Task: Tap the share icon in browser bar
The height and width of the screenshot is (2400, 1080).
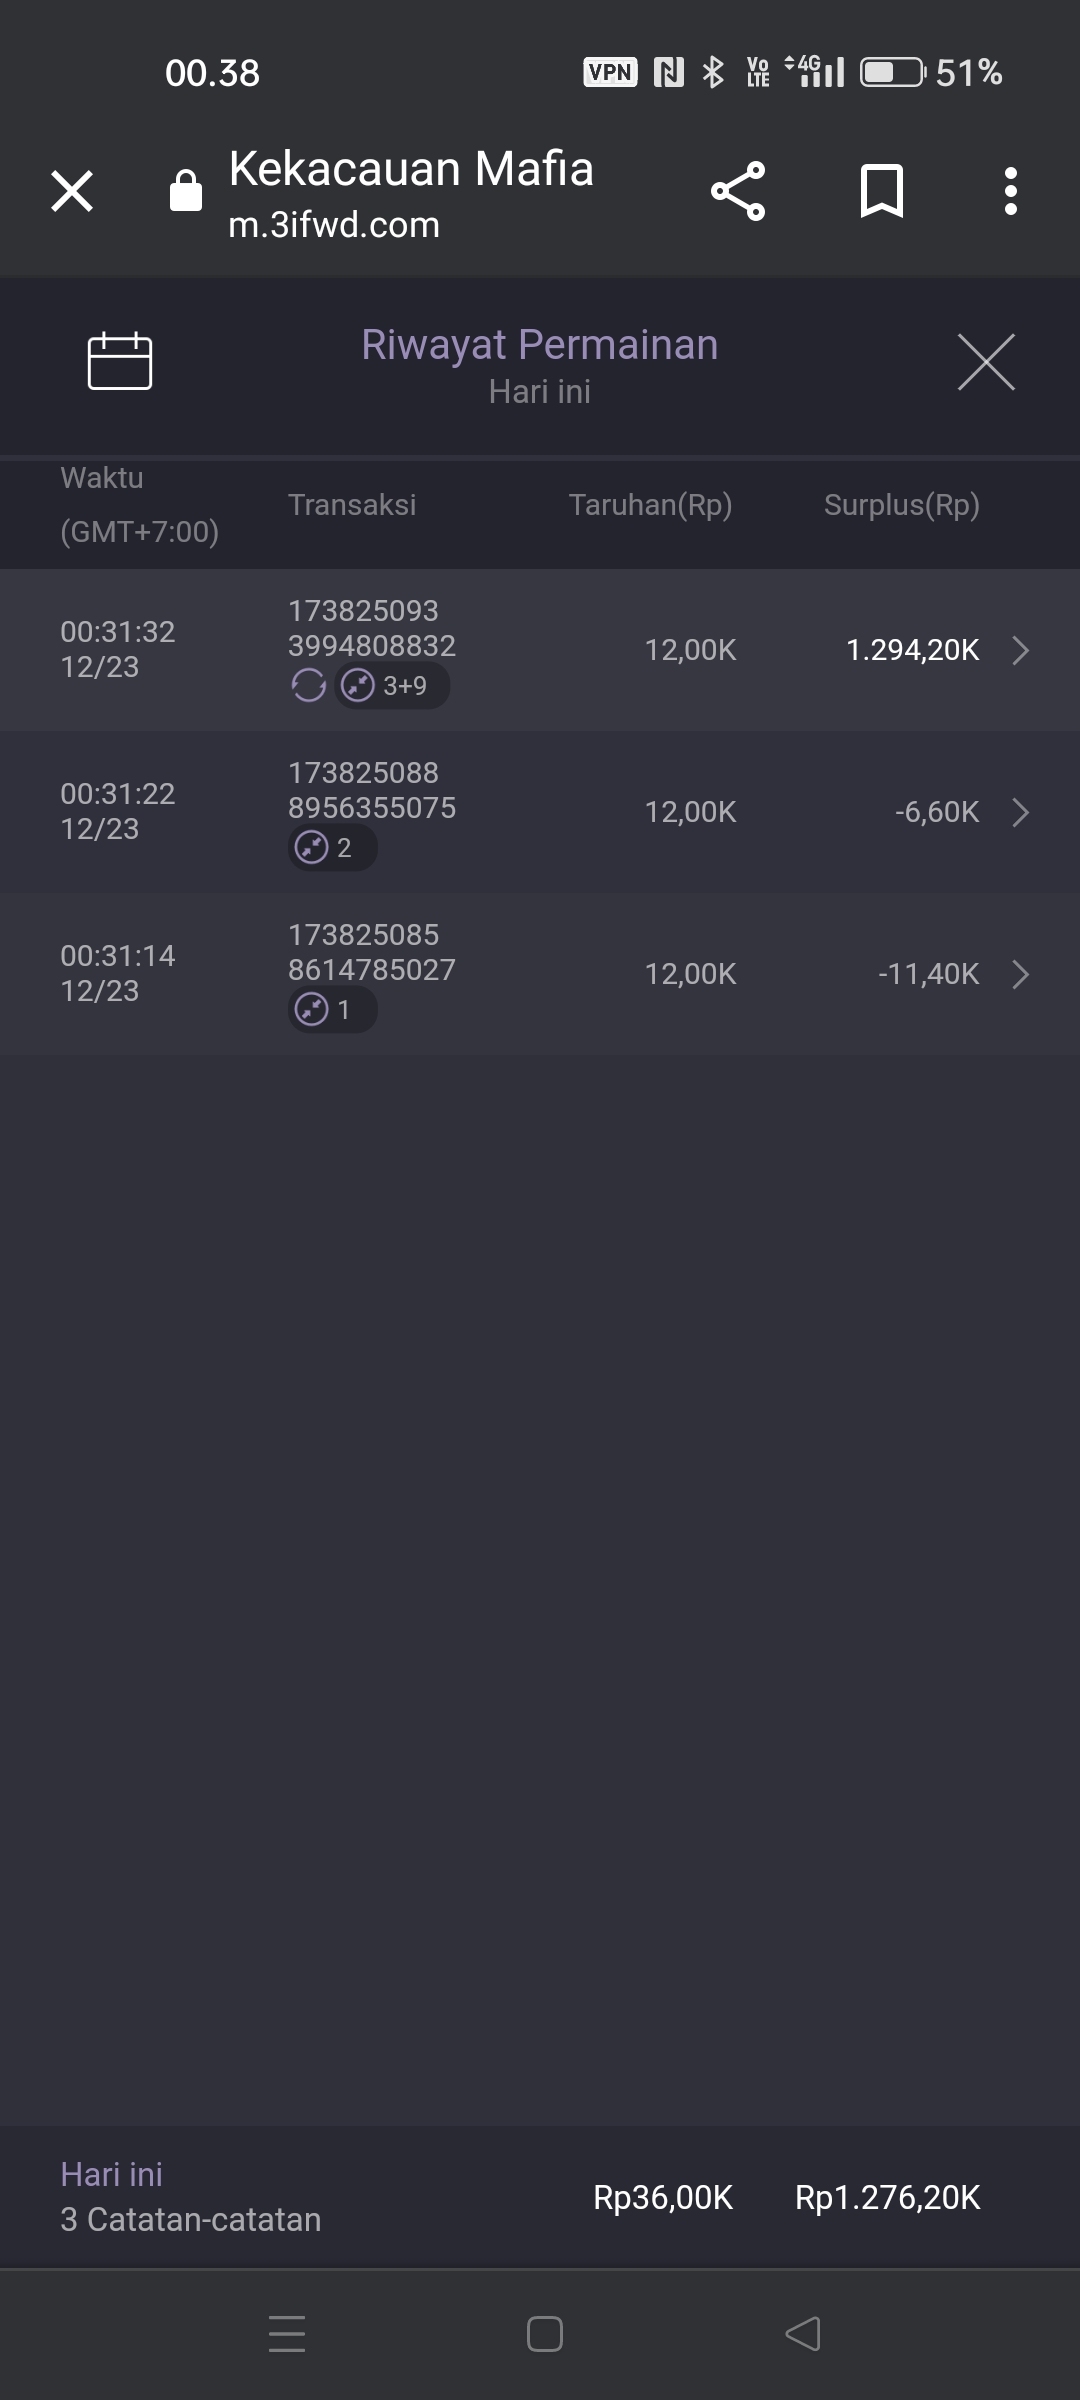Action: point(738,190)
